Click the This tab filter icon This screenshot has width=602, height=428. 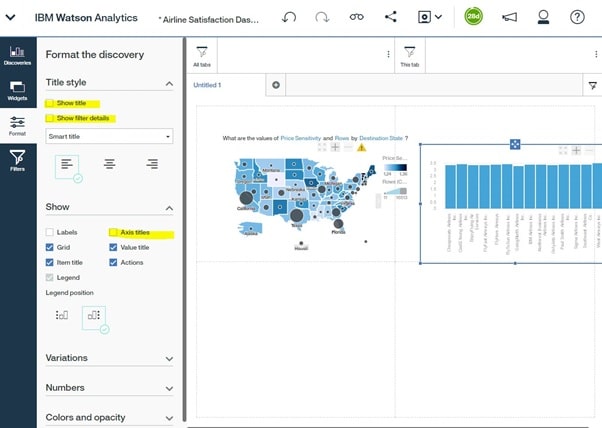coord(410,56)
